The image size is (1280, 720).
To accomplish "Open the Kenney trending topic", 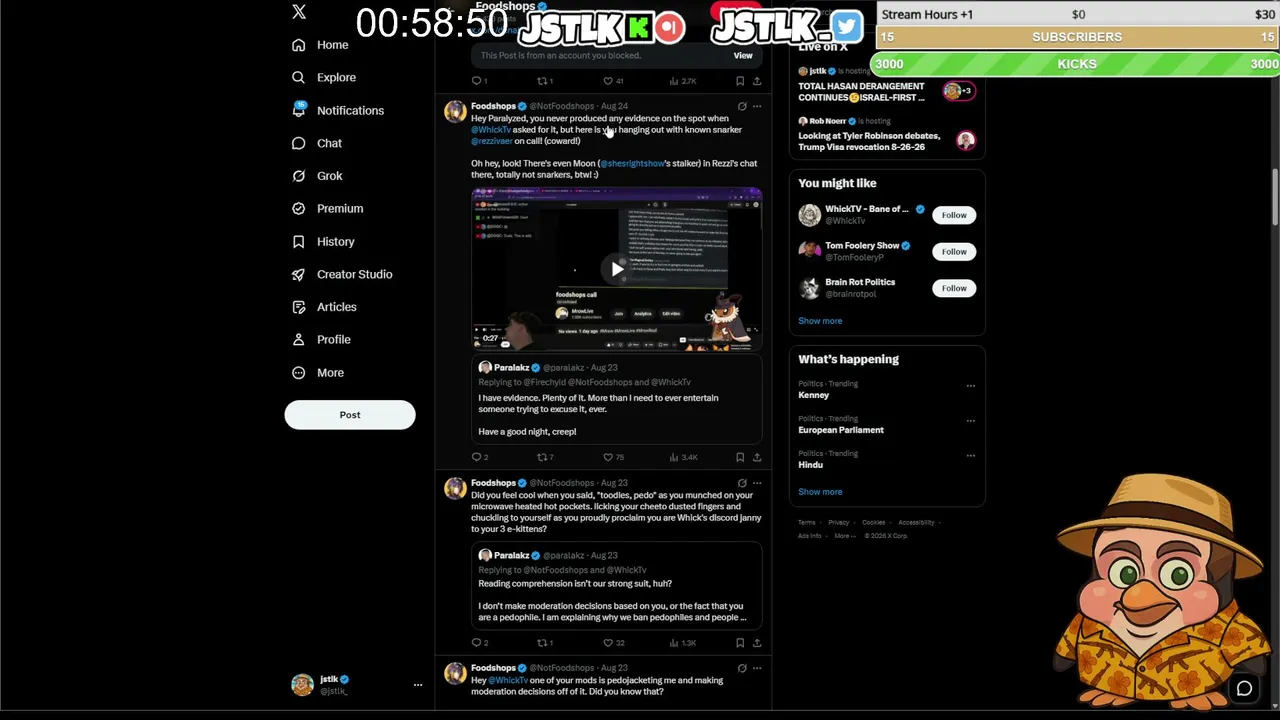I will click(x=814, y=395).
